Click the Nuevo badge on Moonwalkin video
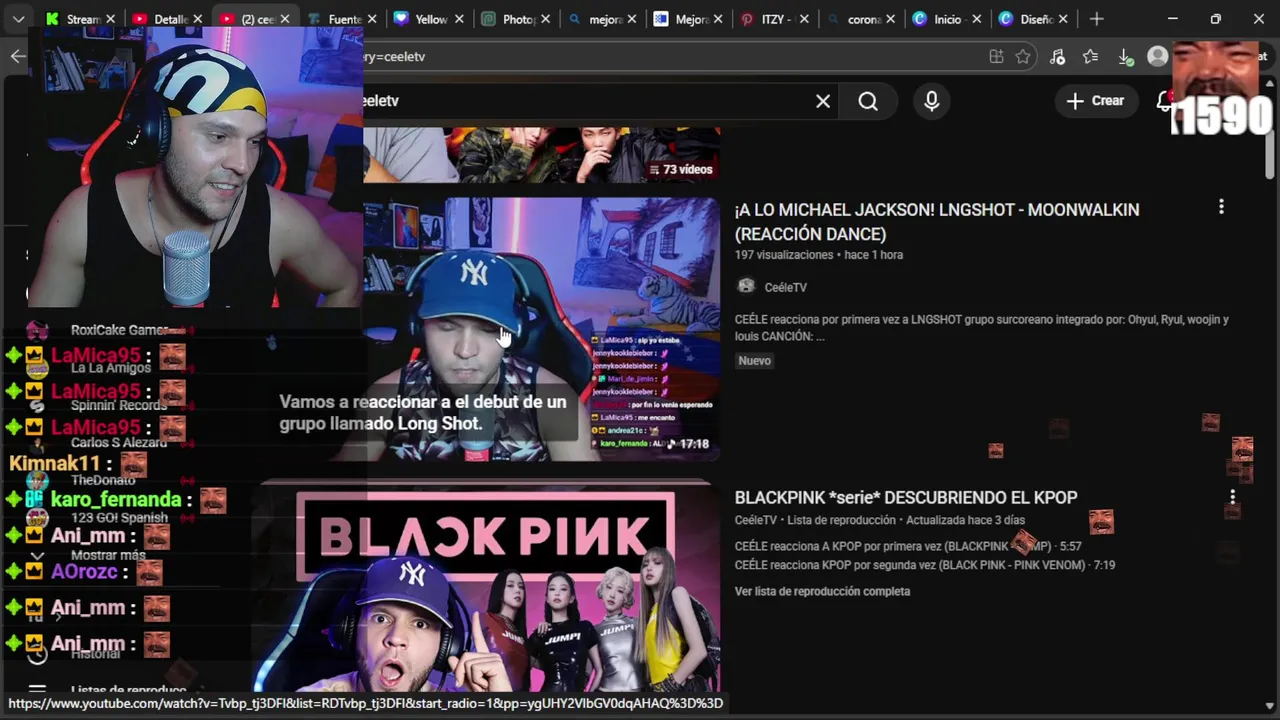The image size is (1280, 720). coord(754,360)
